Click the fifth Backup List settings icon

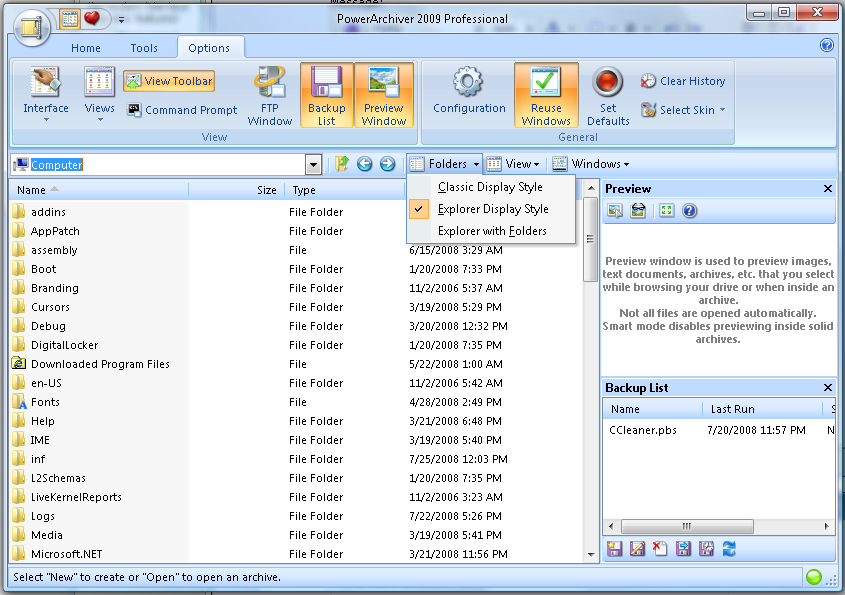(706, 549)
